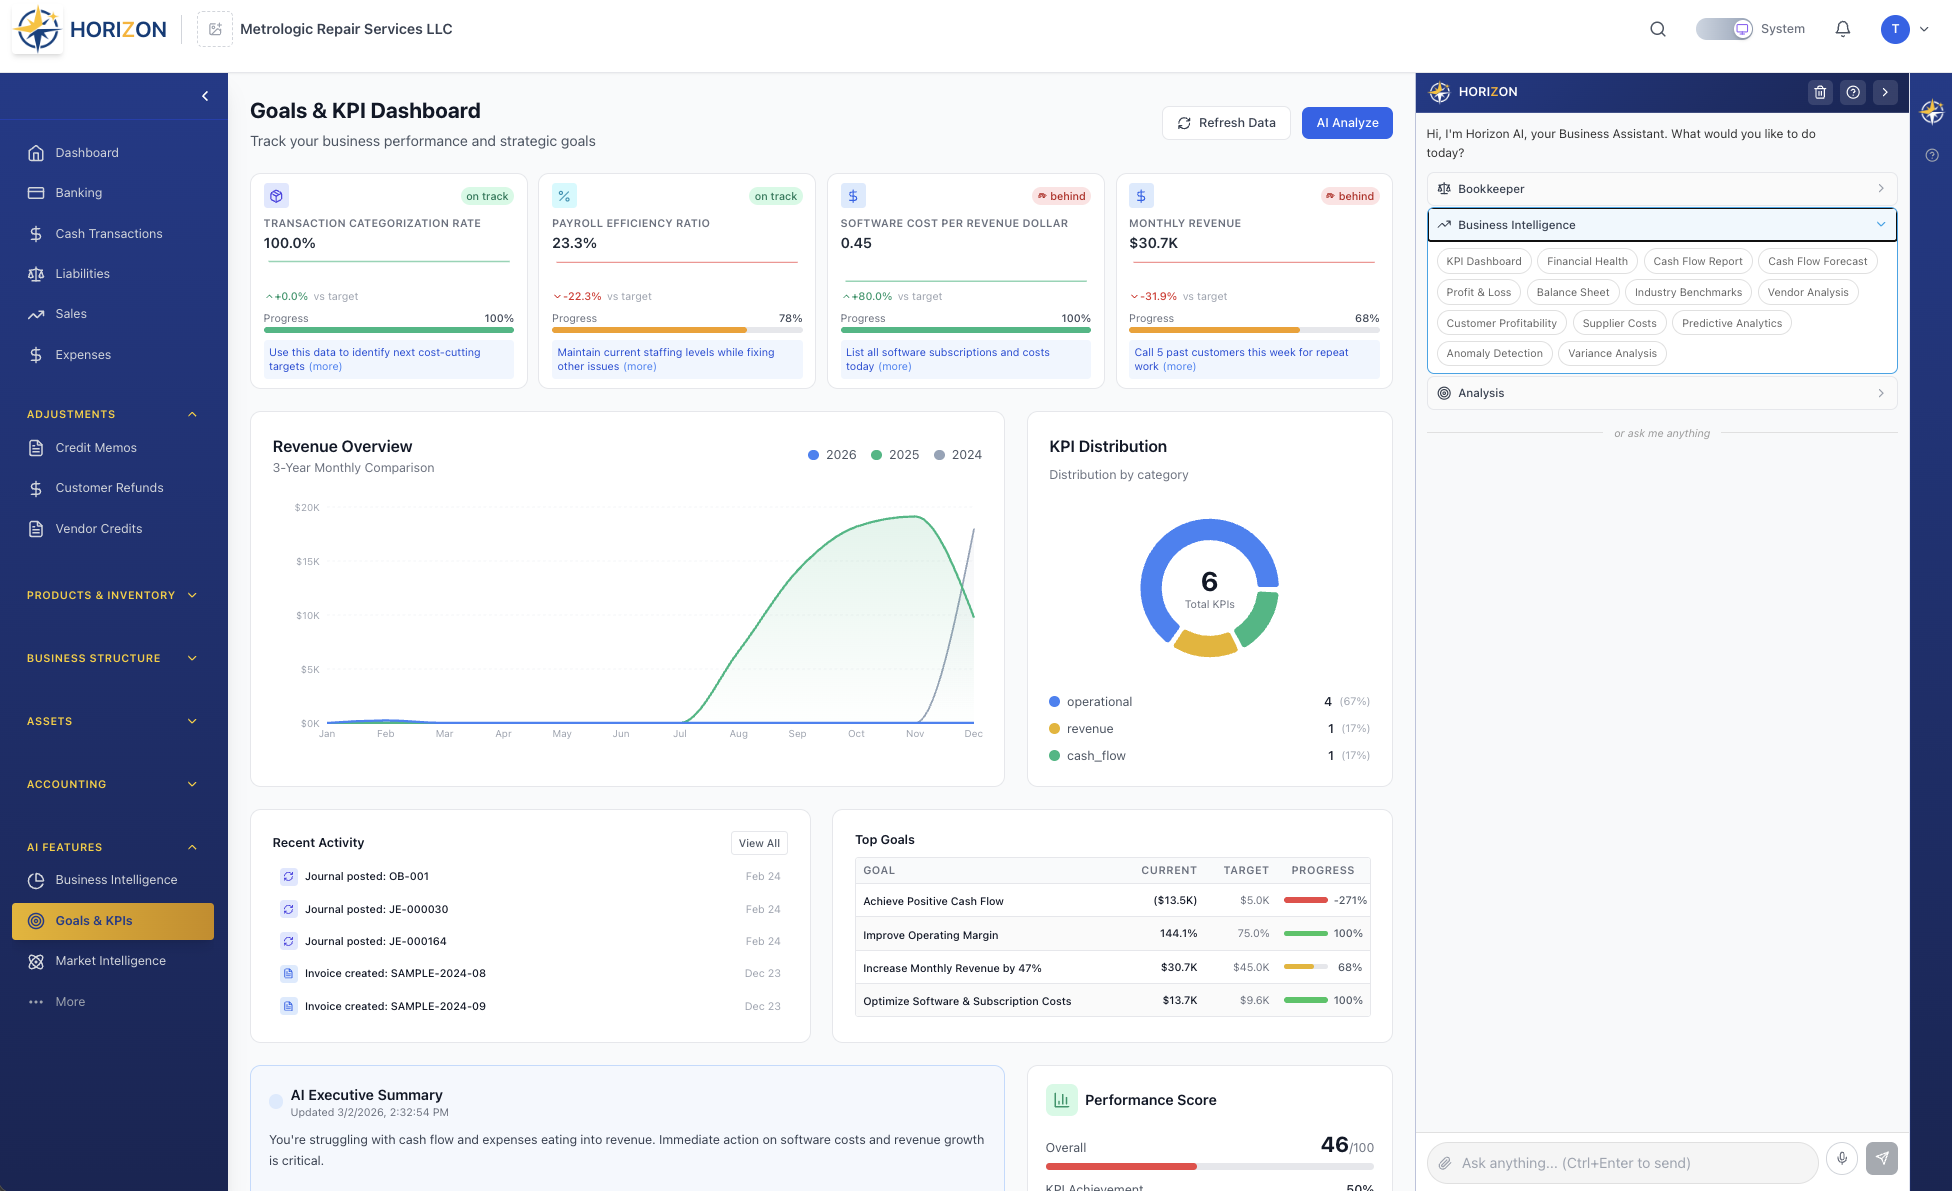The height and width of the screenshot is (1191, 1952).
Task: Click the notifications bell
Action: pyautogui.click(x=1843, y=29)
